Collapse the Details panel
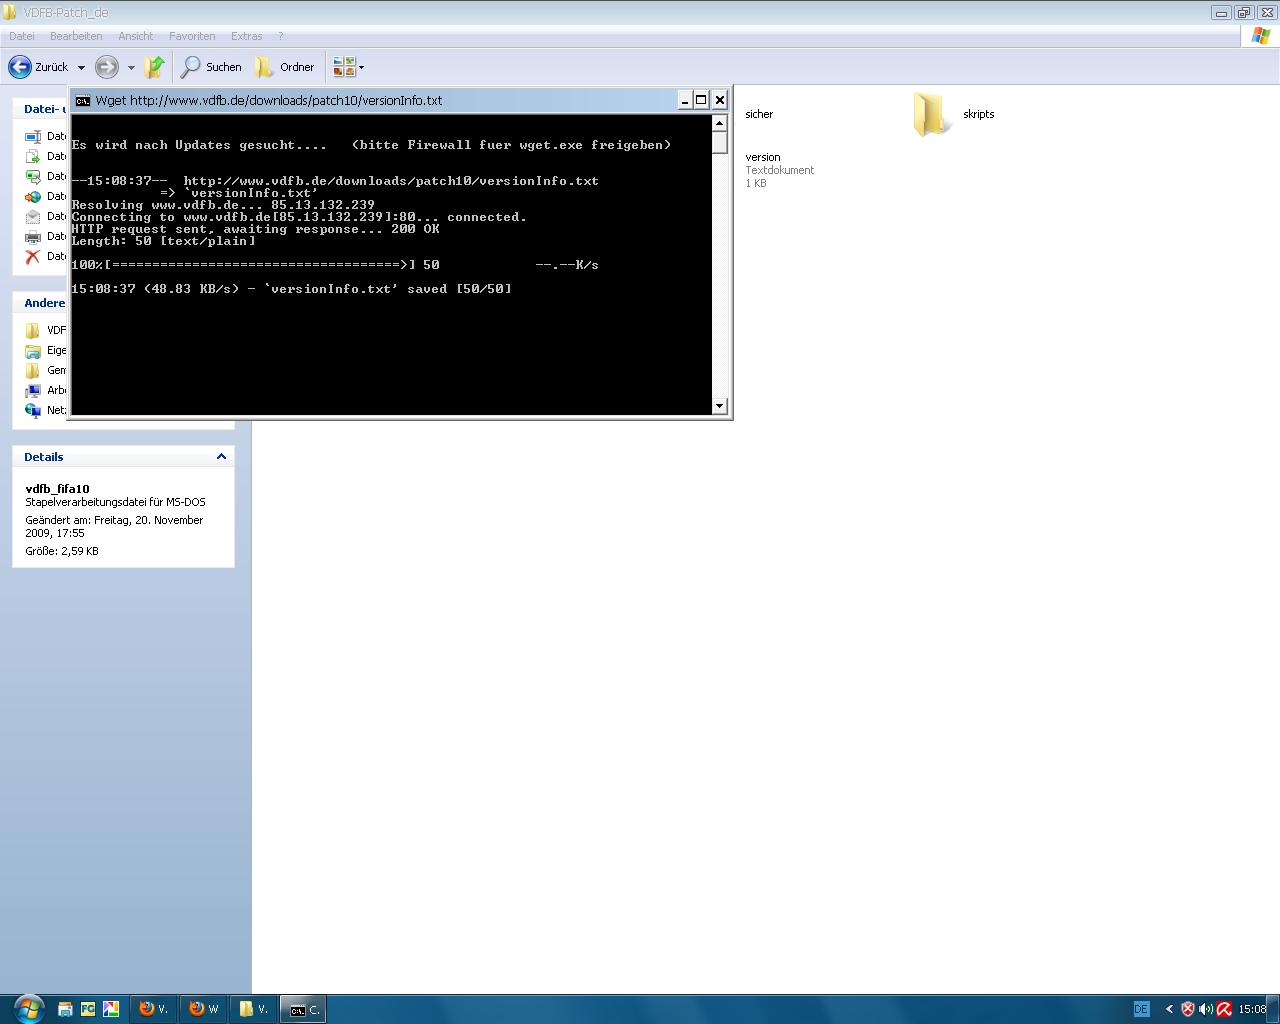The height and width of the screenshot is (1024, 1280). coord(221,457)
